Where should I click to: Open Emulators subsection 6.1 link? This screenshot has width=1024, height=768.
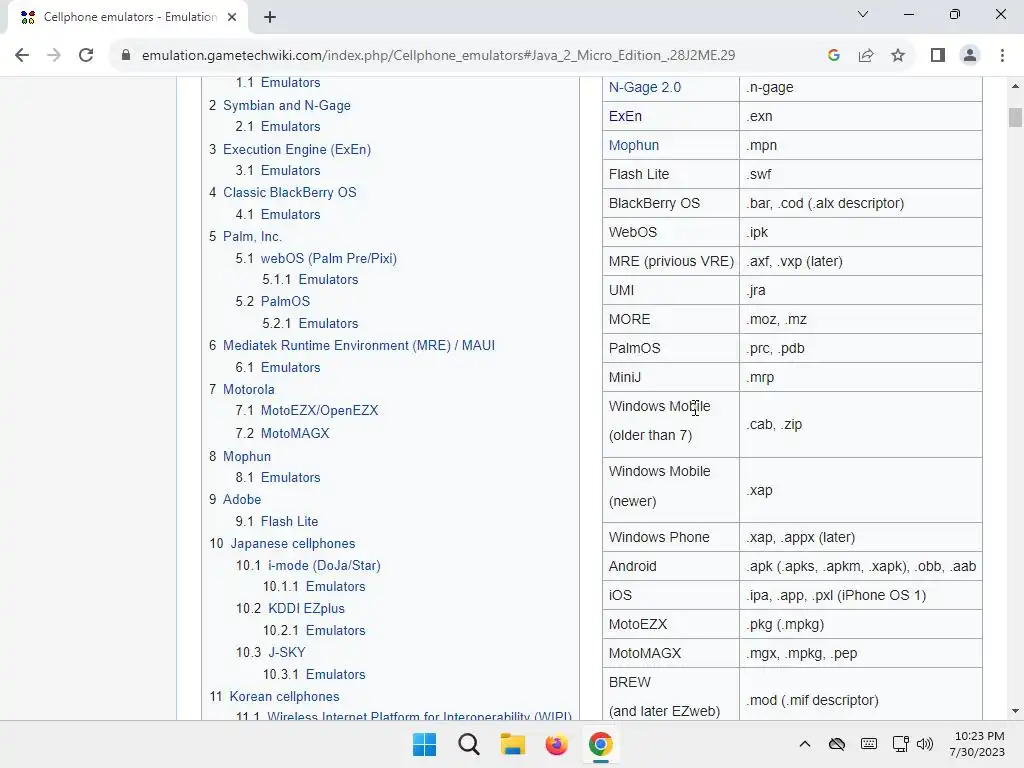291,367
